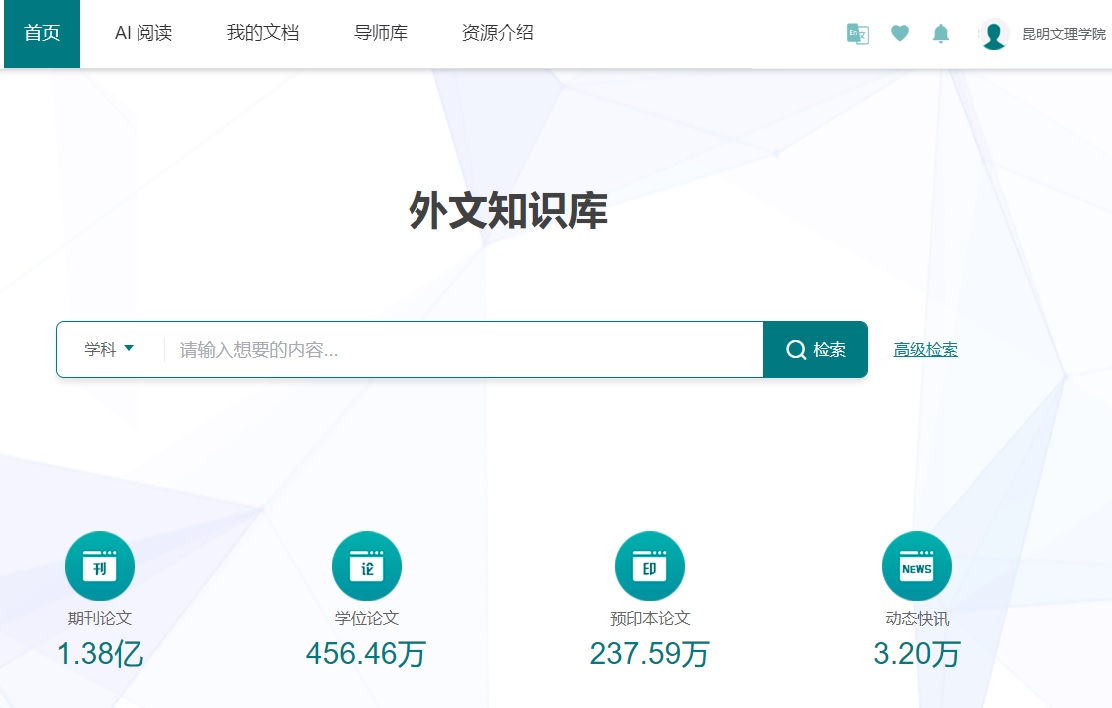Click the translate language icon
The width and height of the screenshot is (1112, 708).
click(857, 33)
